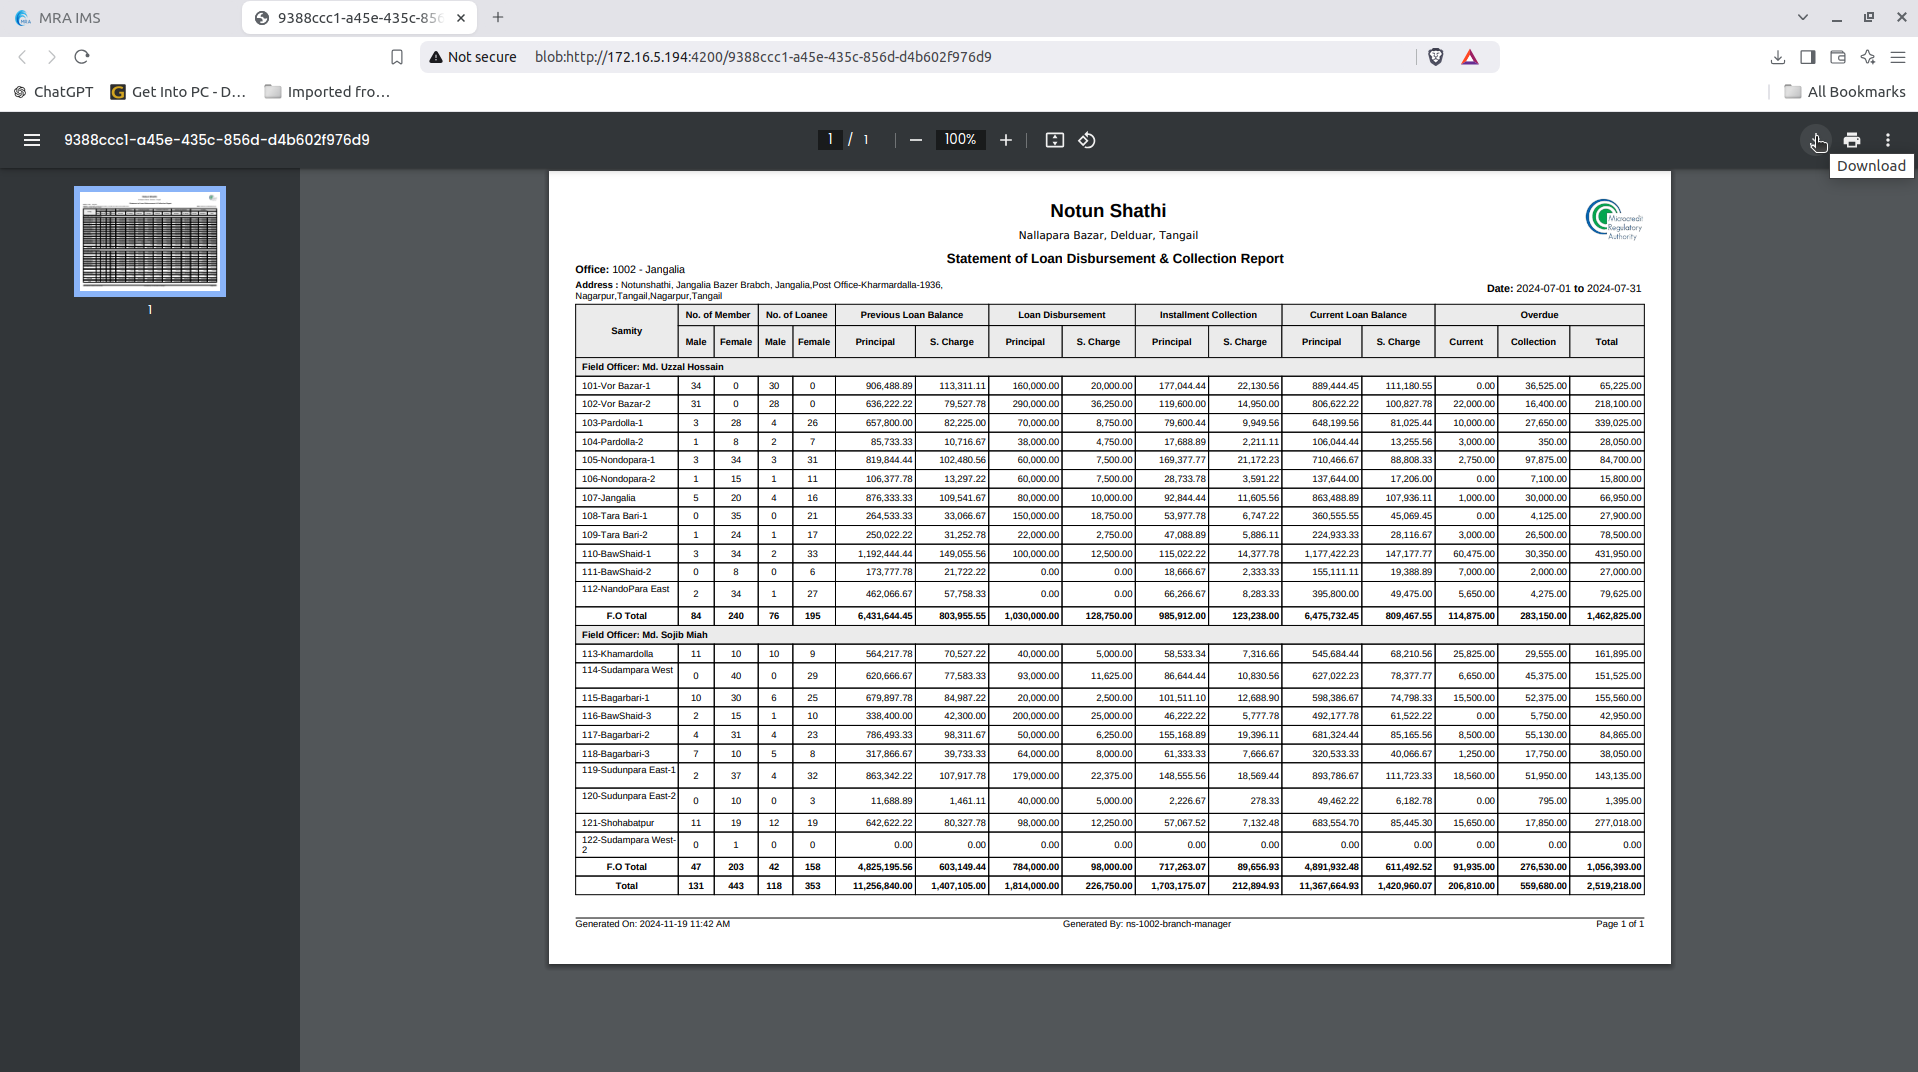Fit the PDF to page
This screenshot has height=1072, width=1918.
[x=1055, y=140]
